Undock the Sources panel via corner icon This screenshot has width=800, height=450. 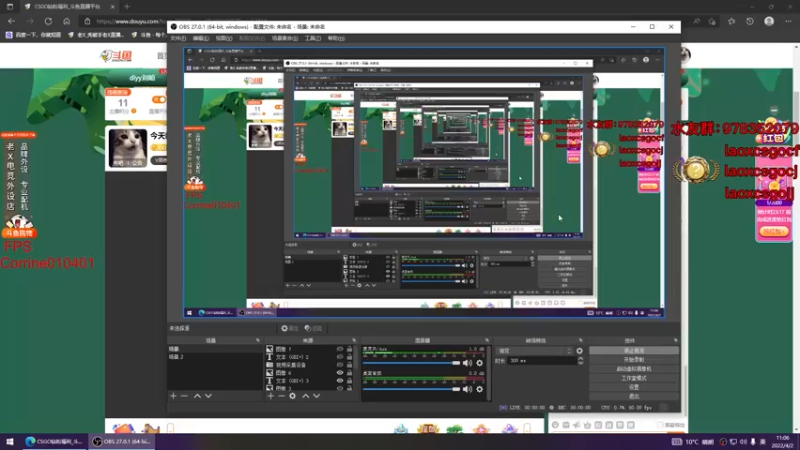click(x=354, y=340)
